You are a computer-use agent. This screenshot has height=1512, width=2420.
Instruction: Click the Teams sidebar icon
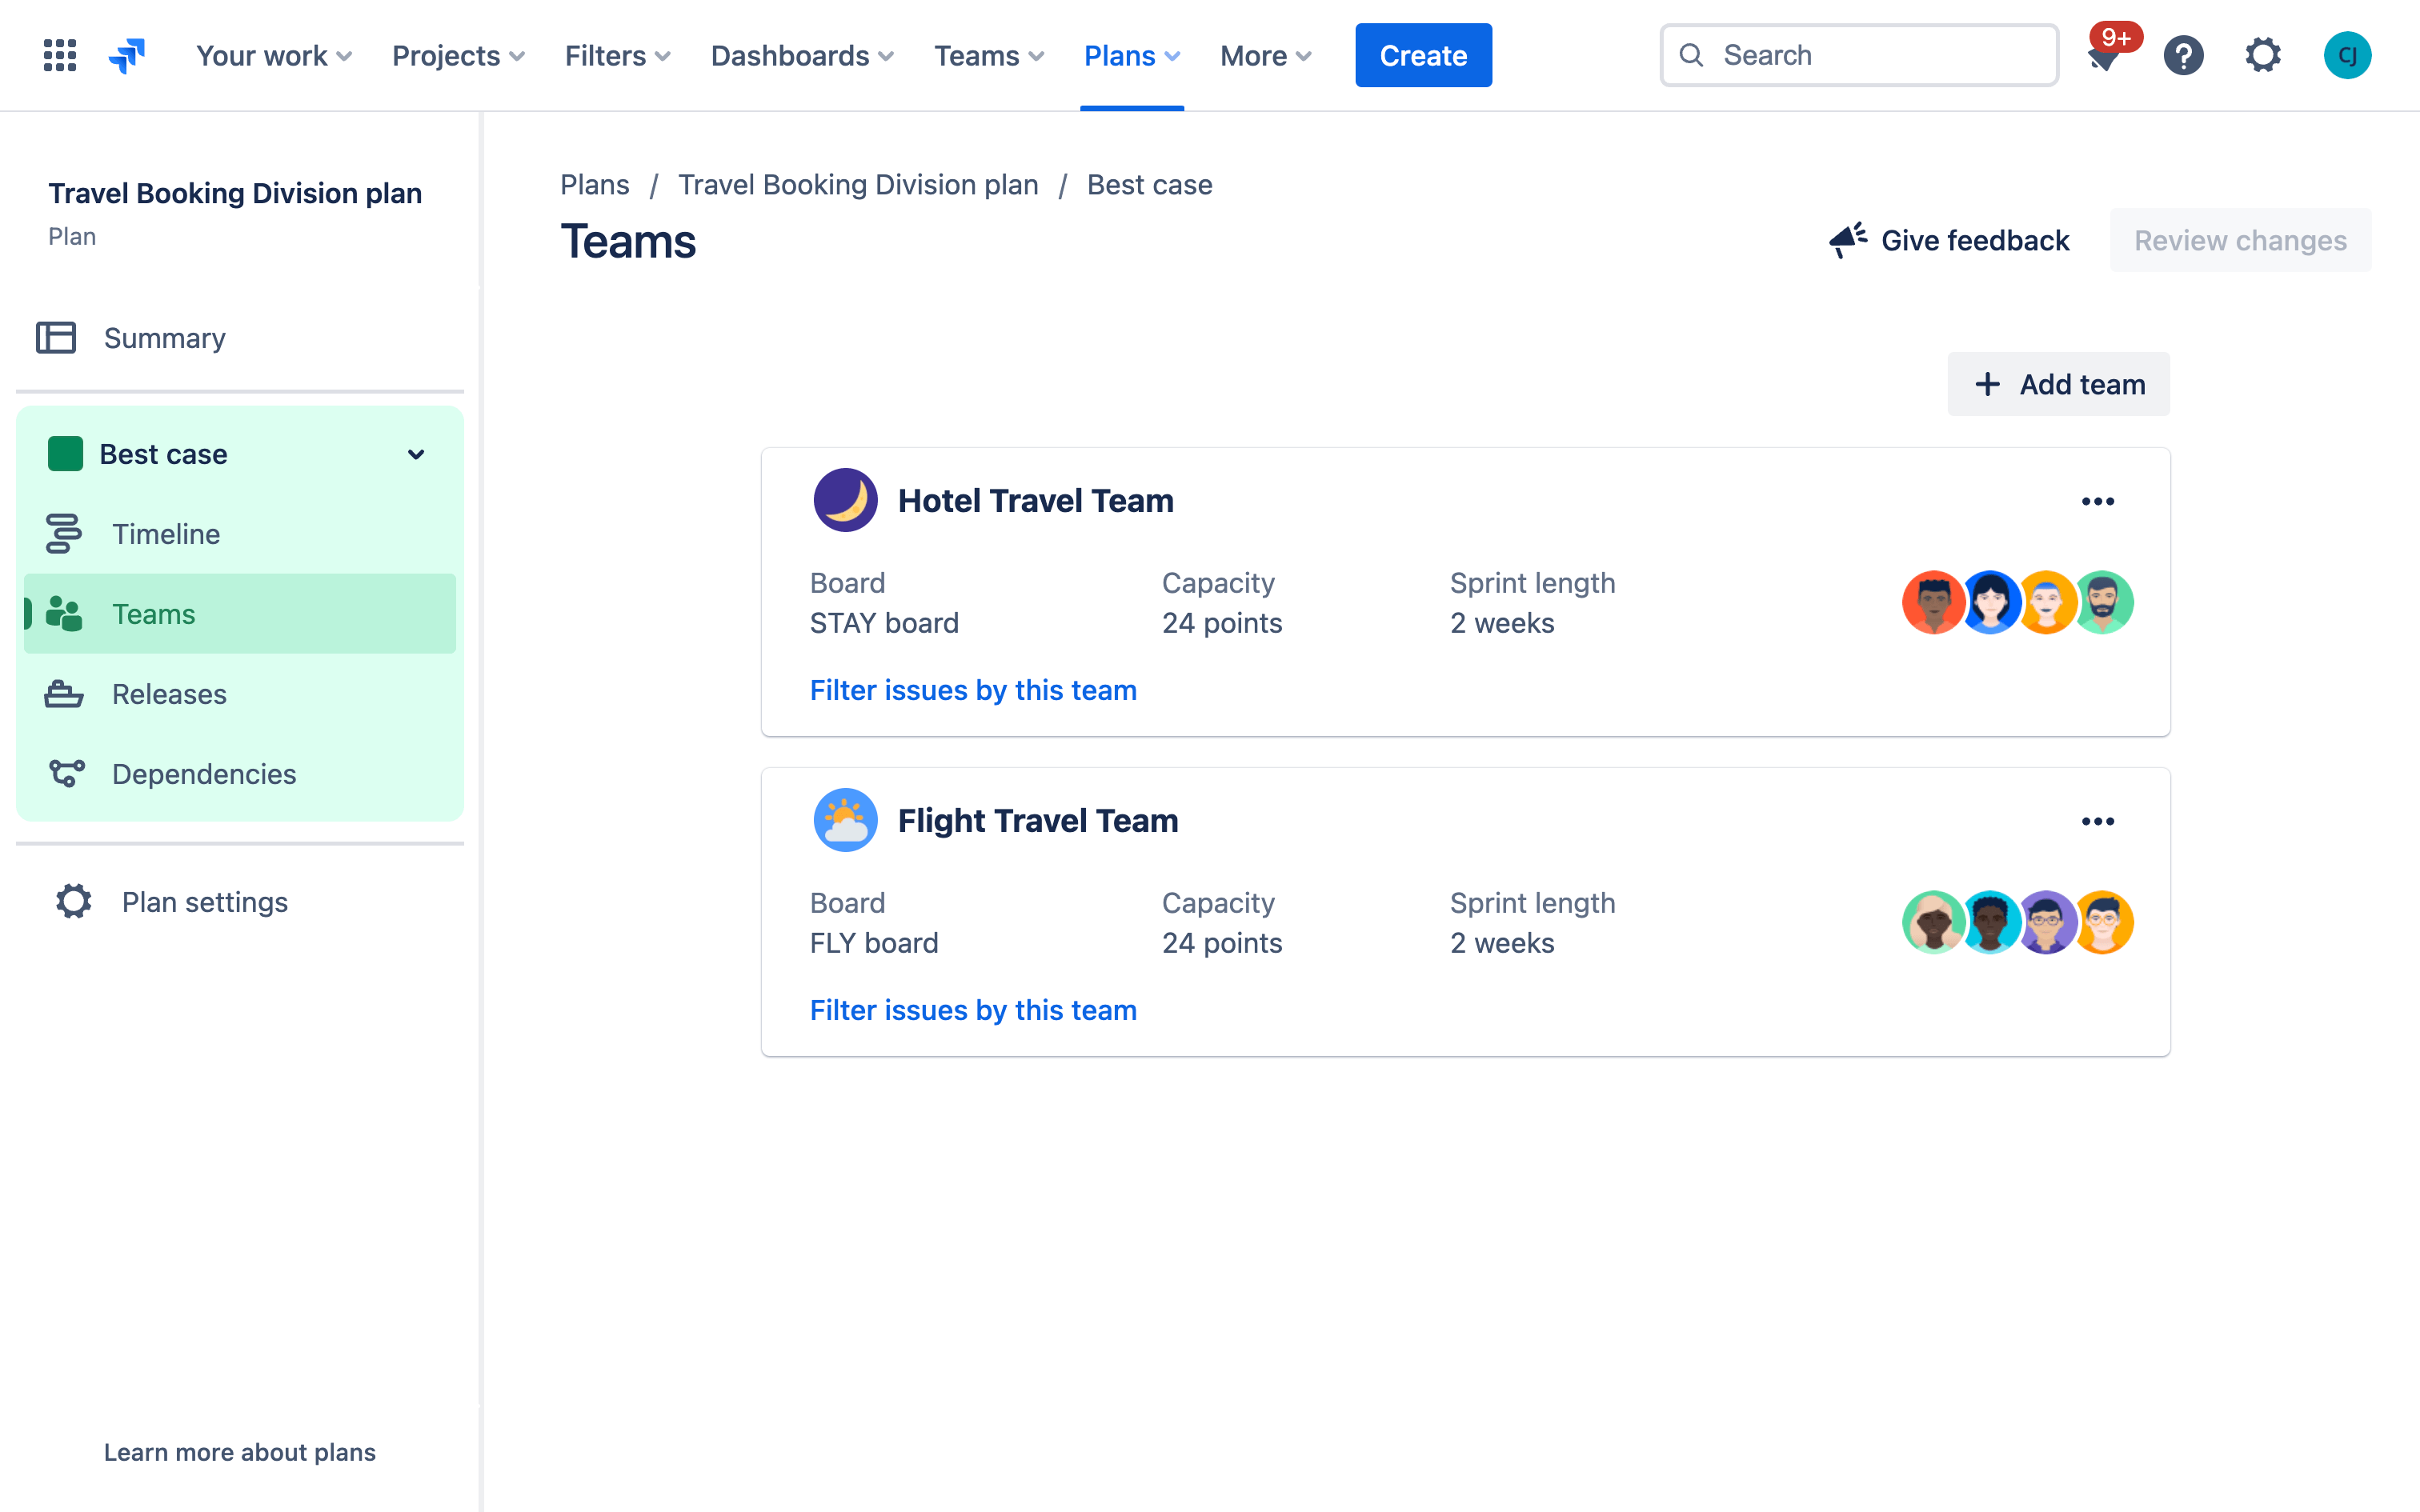click(62, 613)
